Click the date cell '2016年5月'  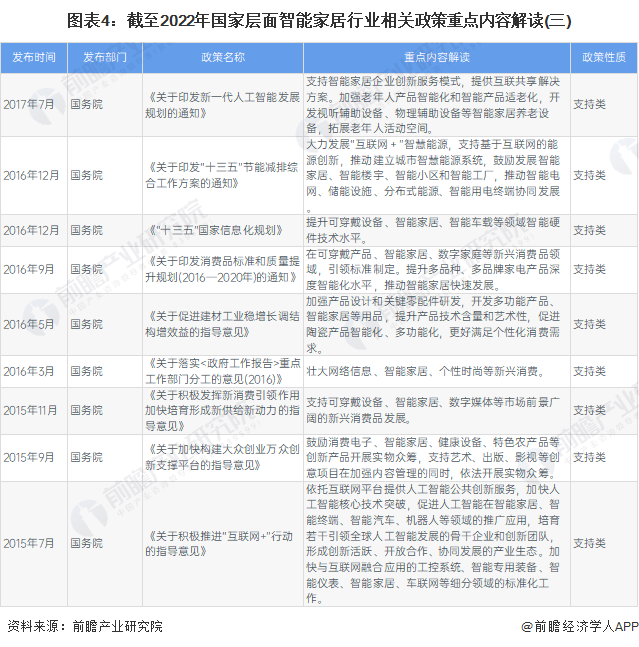pos(29,324)
